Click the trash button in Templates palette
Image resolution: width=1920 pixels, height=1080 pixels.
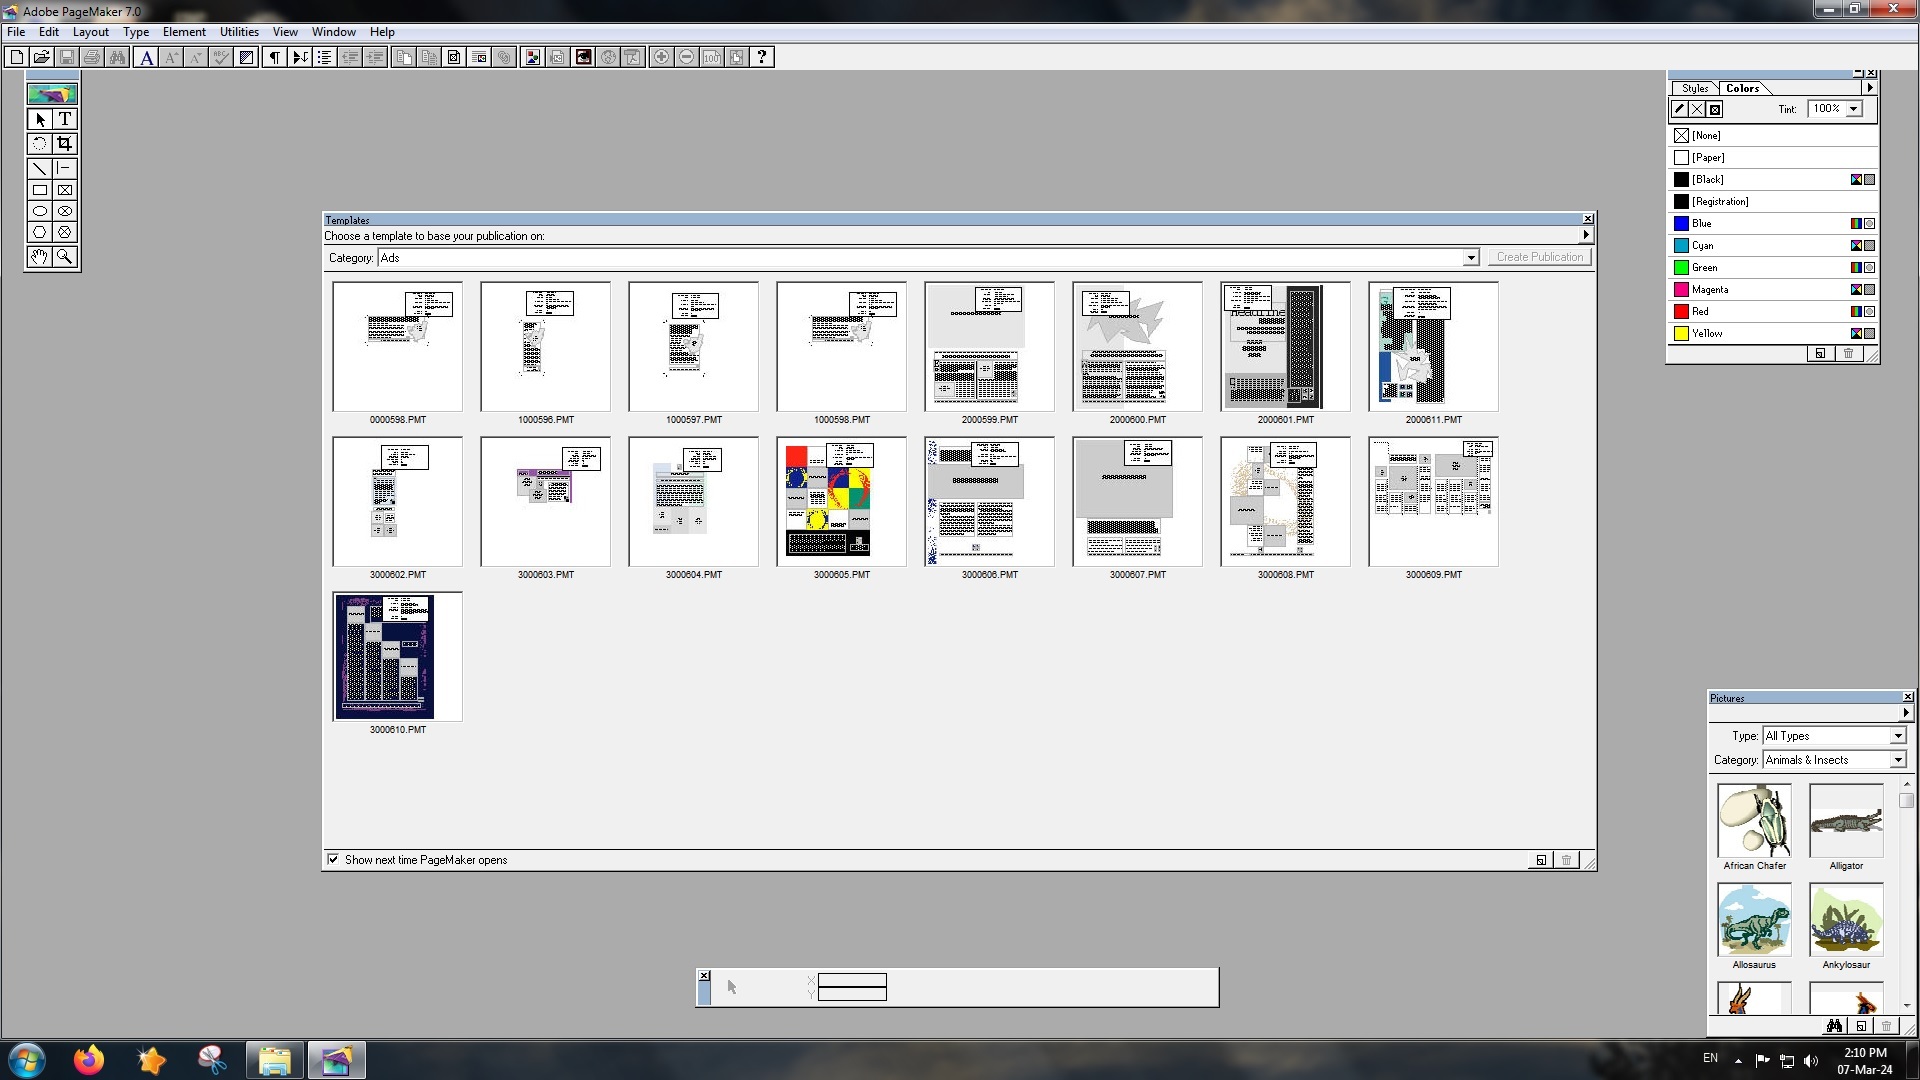[1566, 860]
